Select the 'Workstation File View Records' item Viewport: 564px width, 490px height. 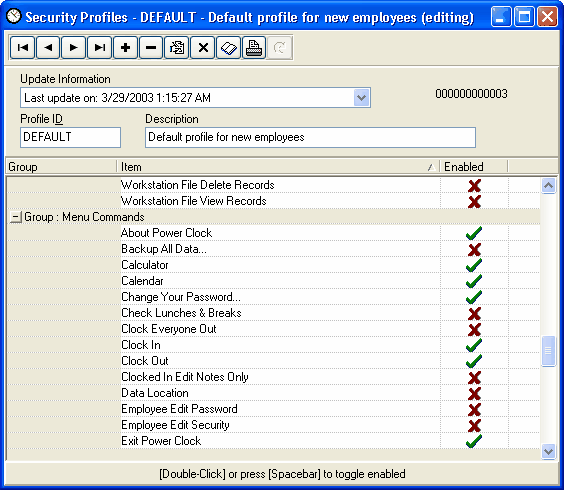194,201
